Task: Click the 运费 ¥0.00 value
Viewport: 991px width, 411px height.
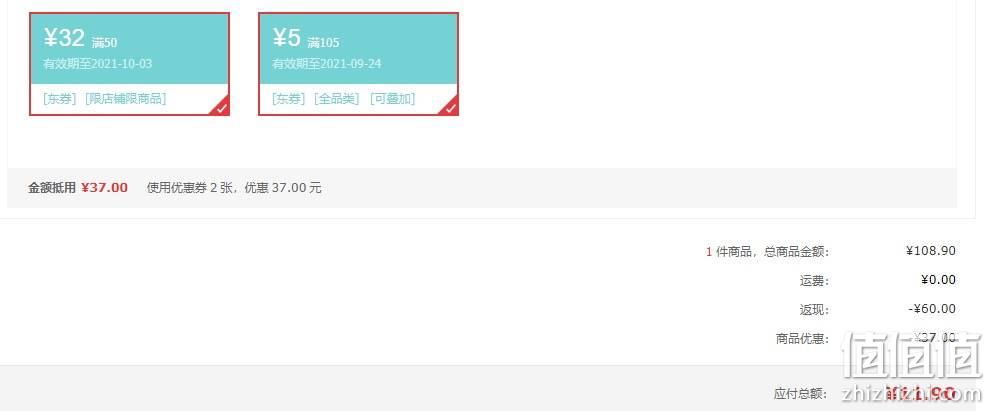Action: 938,280
